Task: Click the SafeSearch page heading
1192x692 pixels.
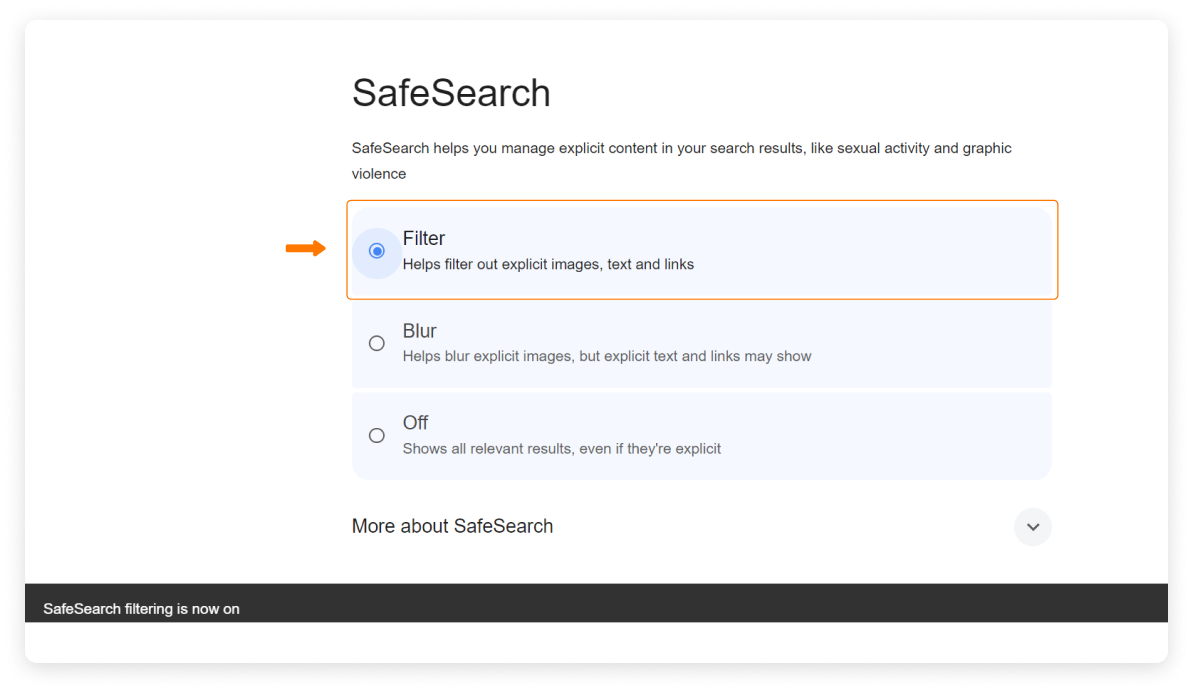Action: [451, 92]
